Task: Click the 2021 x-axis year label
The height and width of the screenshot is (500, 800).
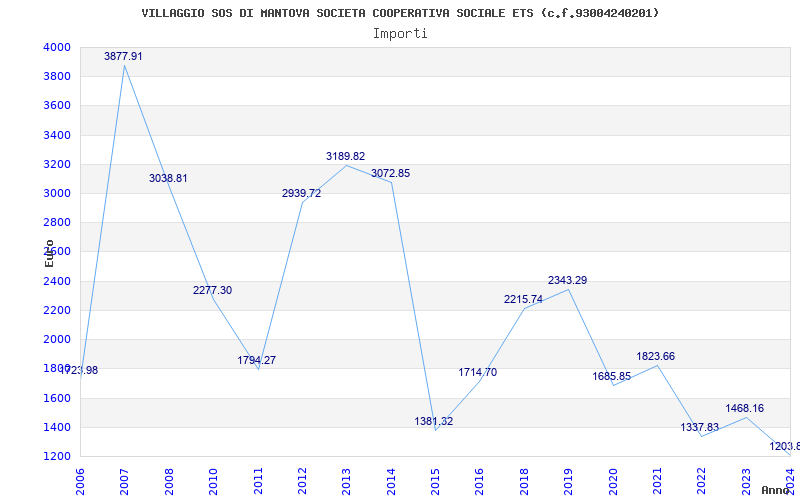Action: [x=657, y=481]
